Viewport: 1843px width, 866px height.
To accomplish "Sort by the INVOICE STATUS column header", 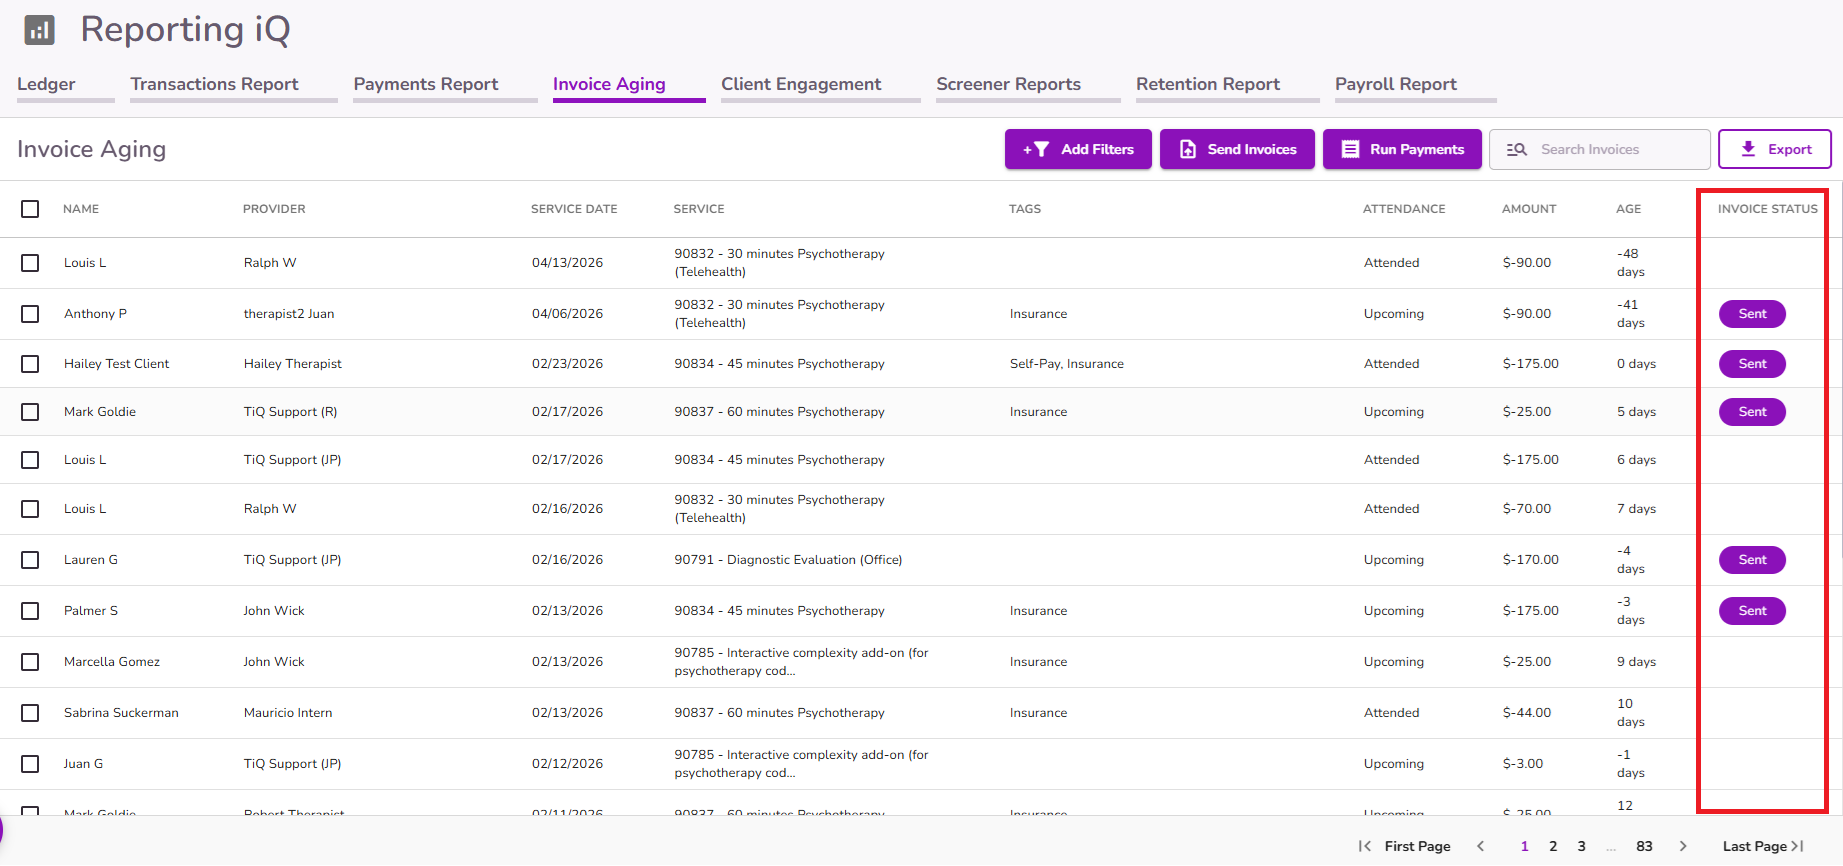I will (x=1768, y=209).
